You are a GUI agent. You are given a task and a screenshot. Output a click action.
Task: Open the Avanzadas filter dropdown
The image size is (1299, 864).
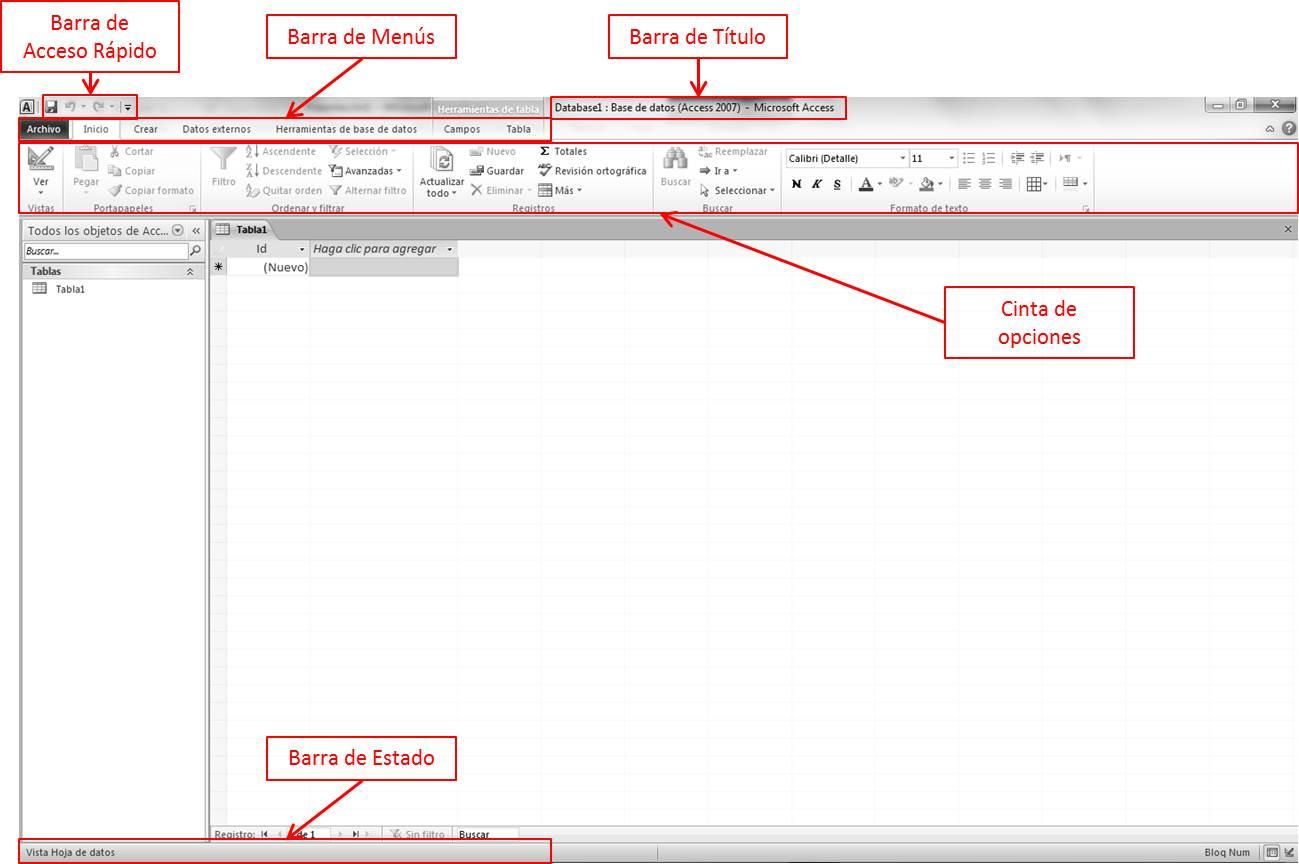click(x=365, y=171)
